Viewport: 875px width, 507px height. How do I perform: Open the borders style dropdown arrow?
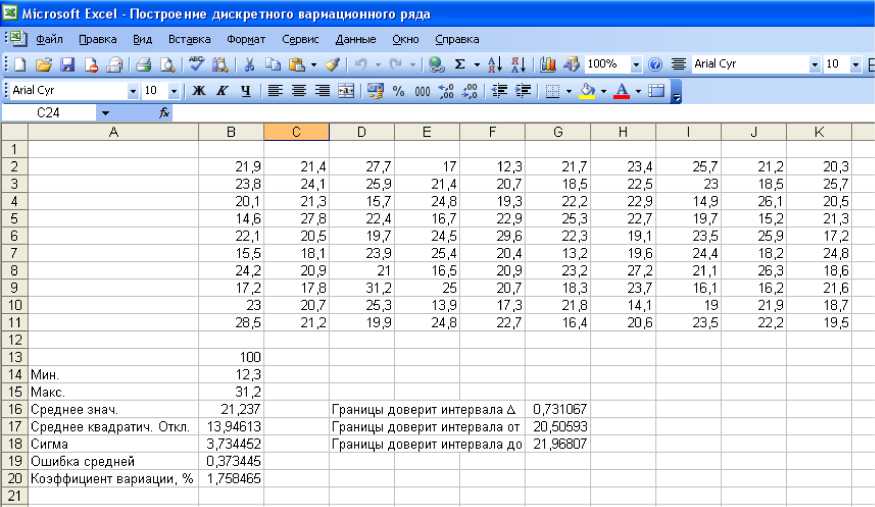coord(568,91)
